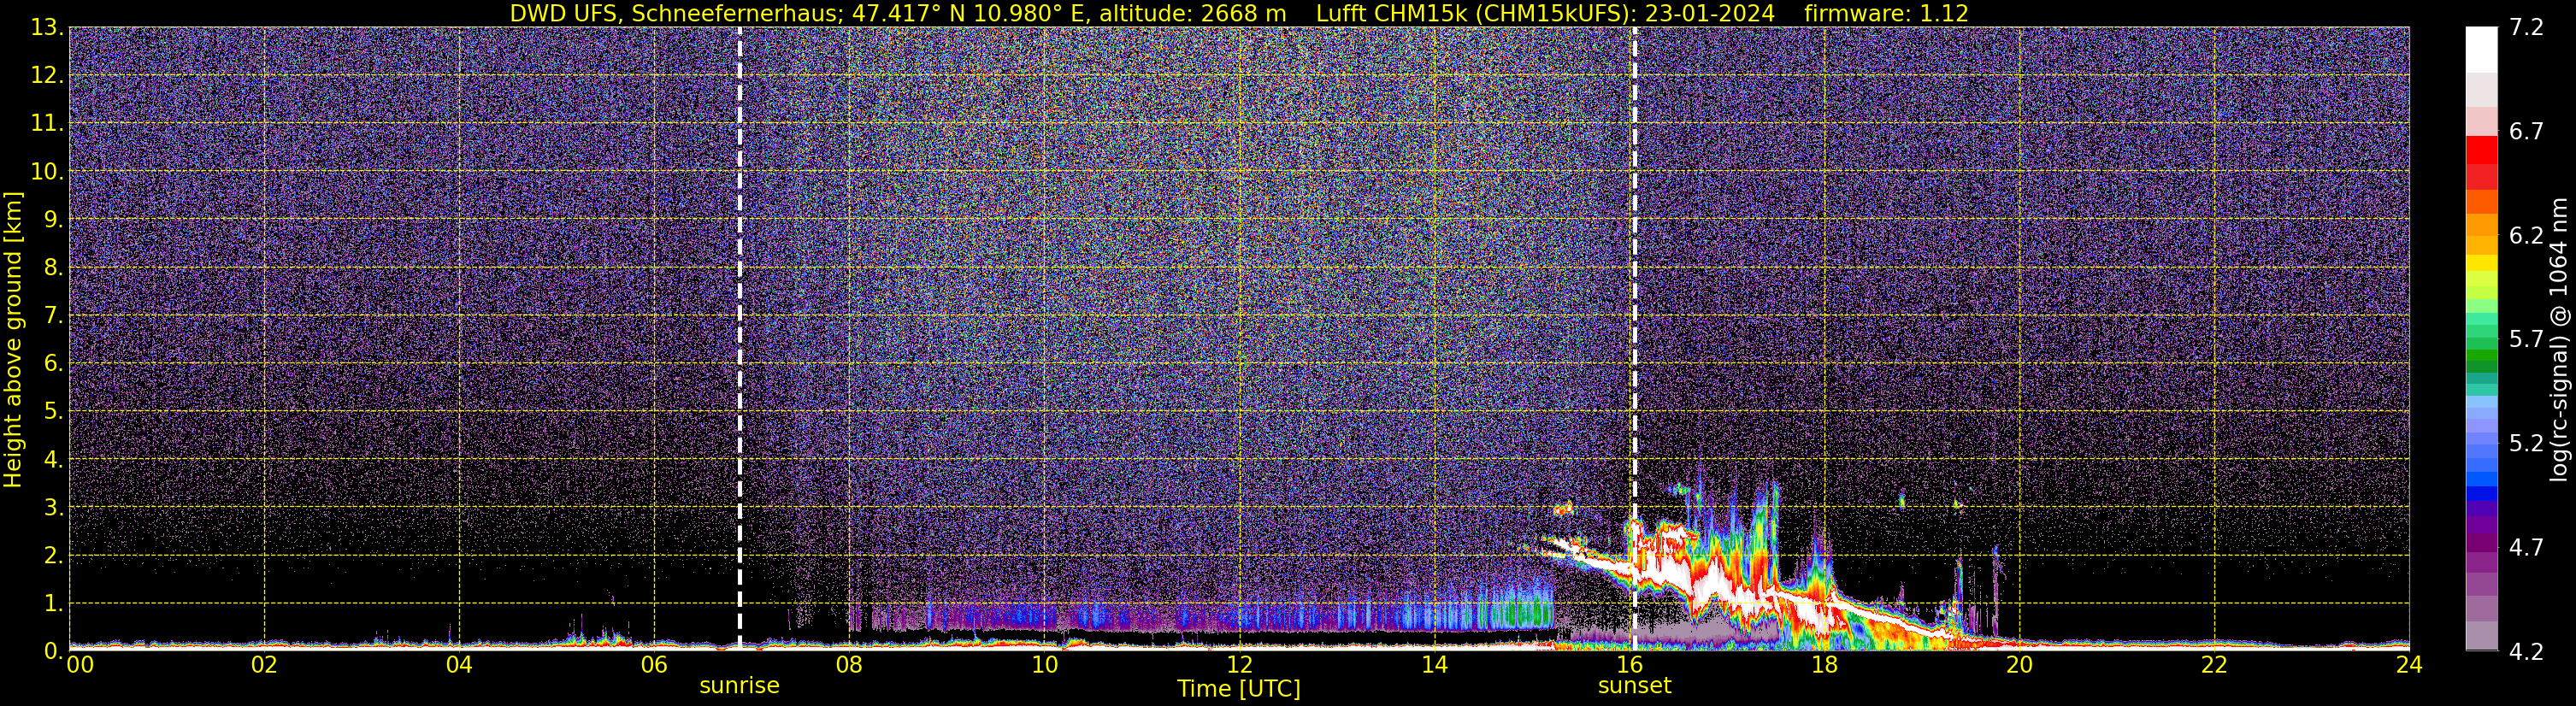Click the '5.' height axis tick label
This screenshot has width=2576, height=706.
[x=53, y=411]
